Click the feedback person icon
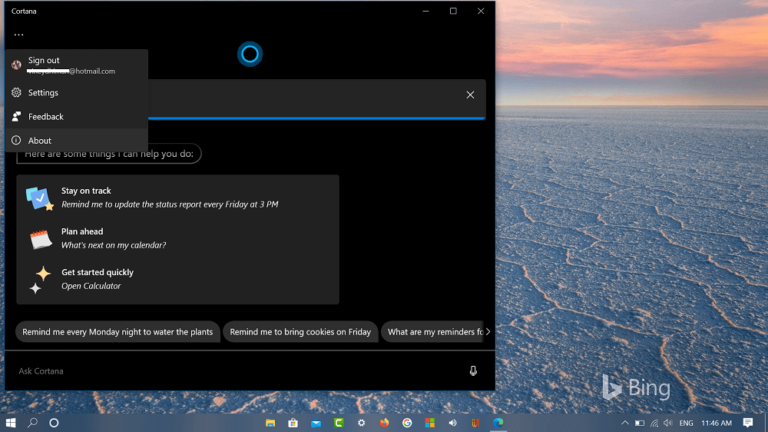This screenshot has width=768, height=432. [17, 117]
